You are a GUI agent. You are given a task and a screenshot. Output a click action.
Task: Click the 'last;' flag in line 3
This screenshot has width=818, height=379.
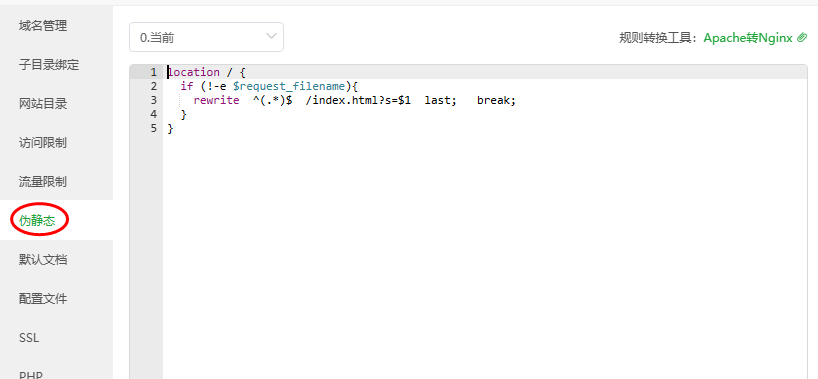click(x=441, y=100)
